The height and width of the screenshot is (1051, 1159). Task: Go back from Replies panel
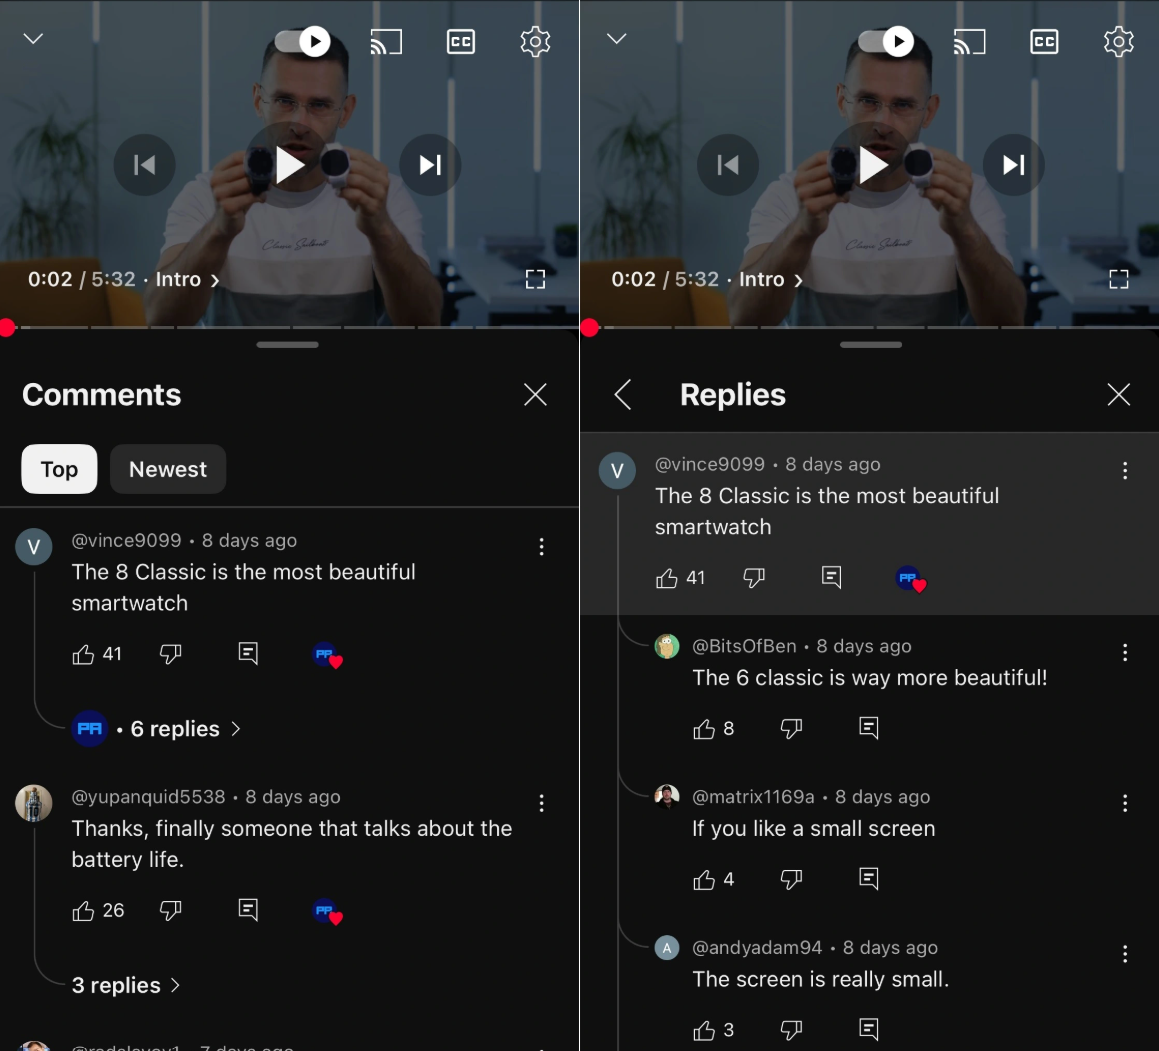point(623,395)
